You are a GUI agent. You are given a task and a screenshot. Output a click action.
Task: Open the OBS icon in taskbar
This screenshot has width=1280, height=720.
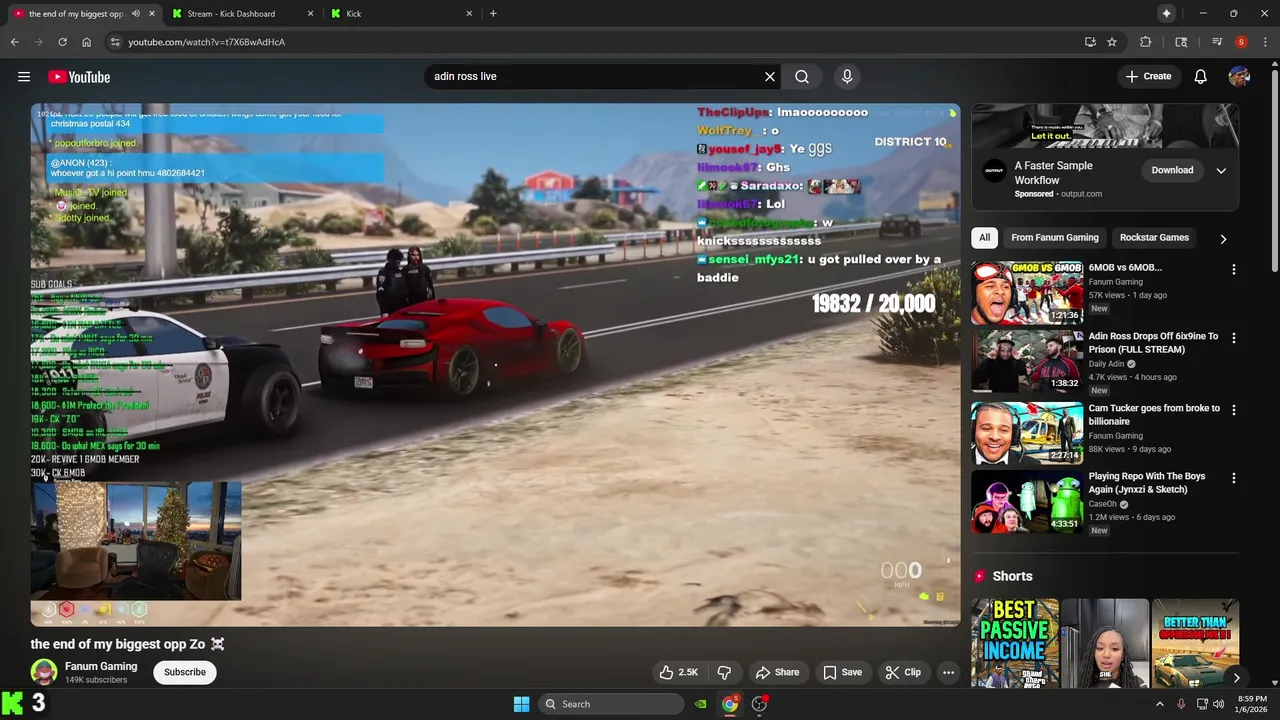coord(760,704)
